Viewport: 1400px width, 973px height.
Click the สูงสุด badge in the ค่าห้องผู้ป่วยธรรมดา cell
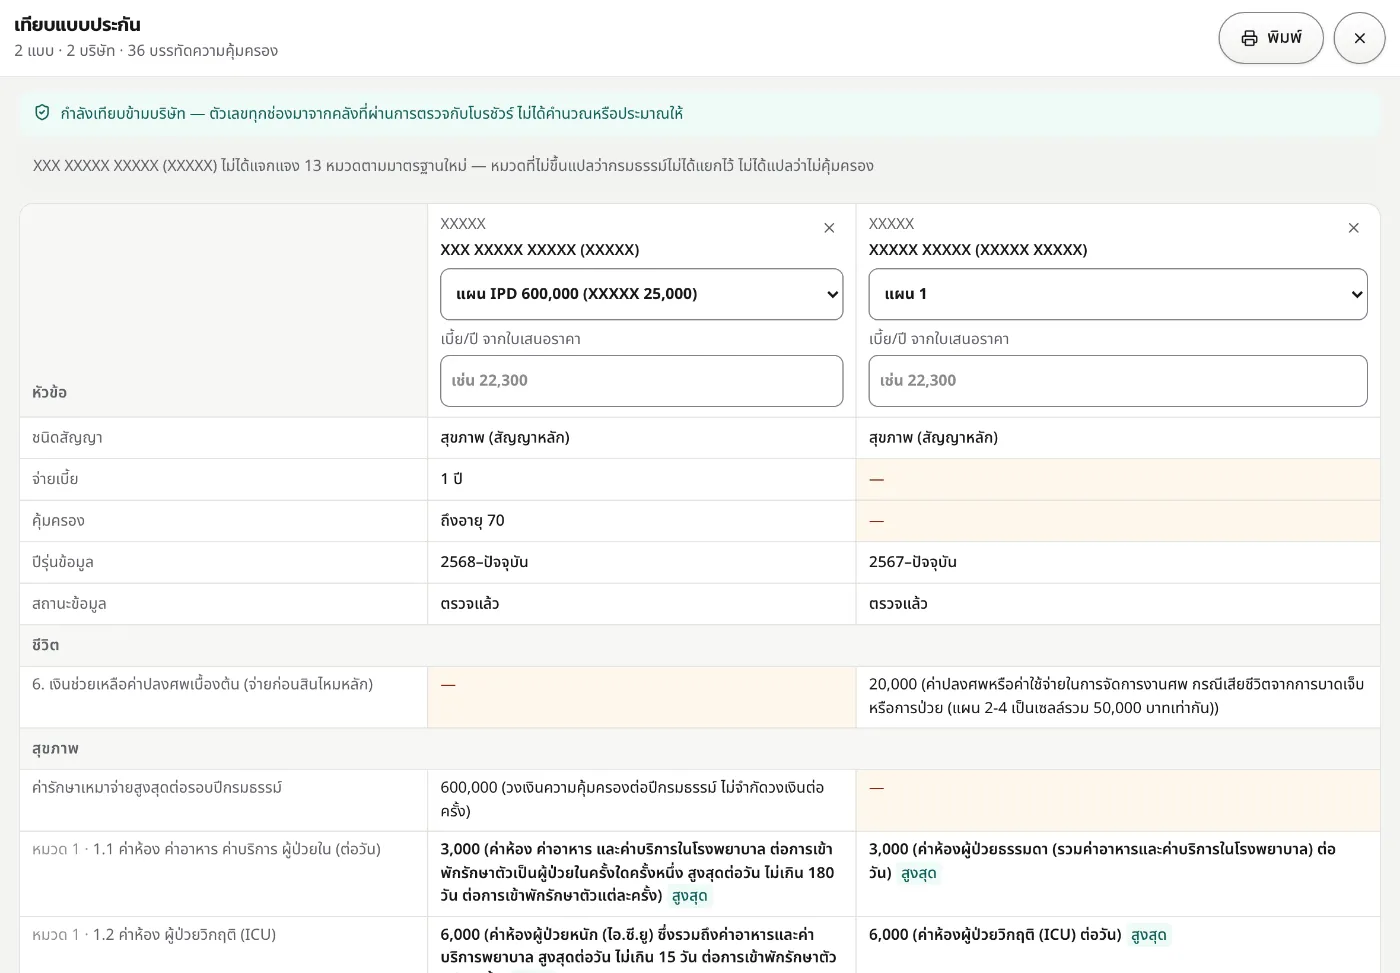coord(919,873)
